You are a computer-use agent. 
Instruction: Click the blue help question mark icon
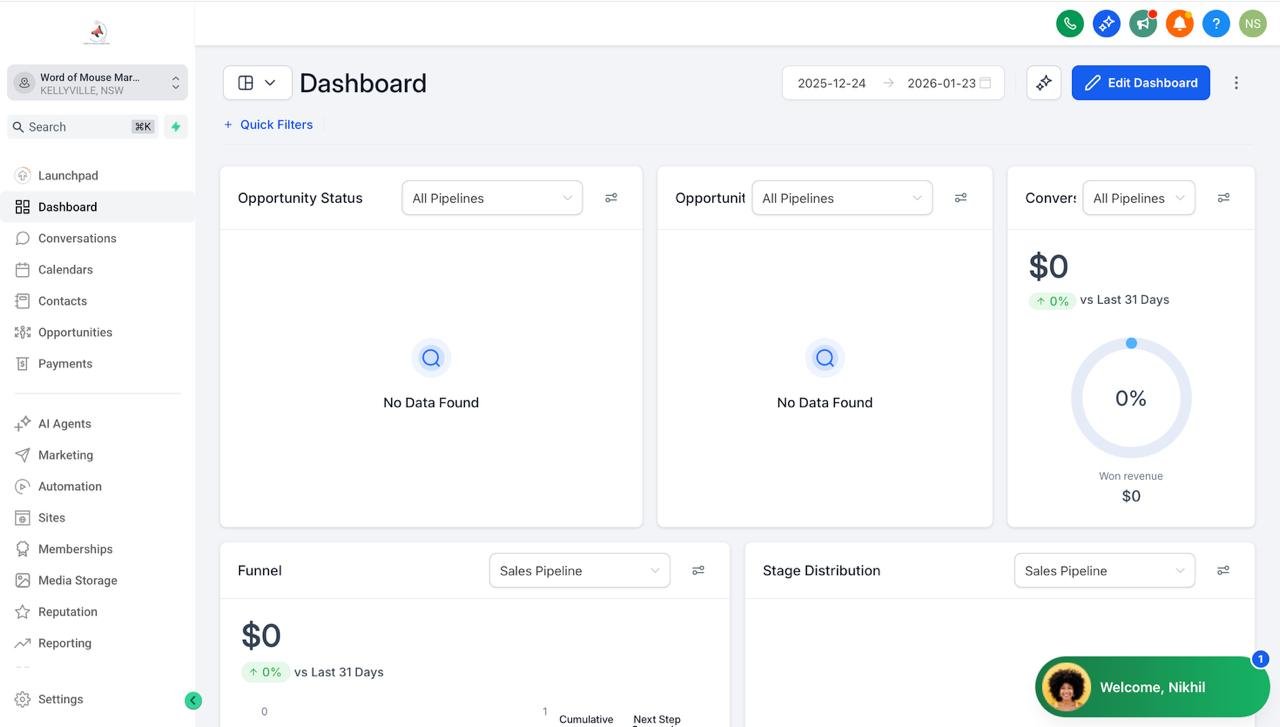(1216, 24)
